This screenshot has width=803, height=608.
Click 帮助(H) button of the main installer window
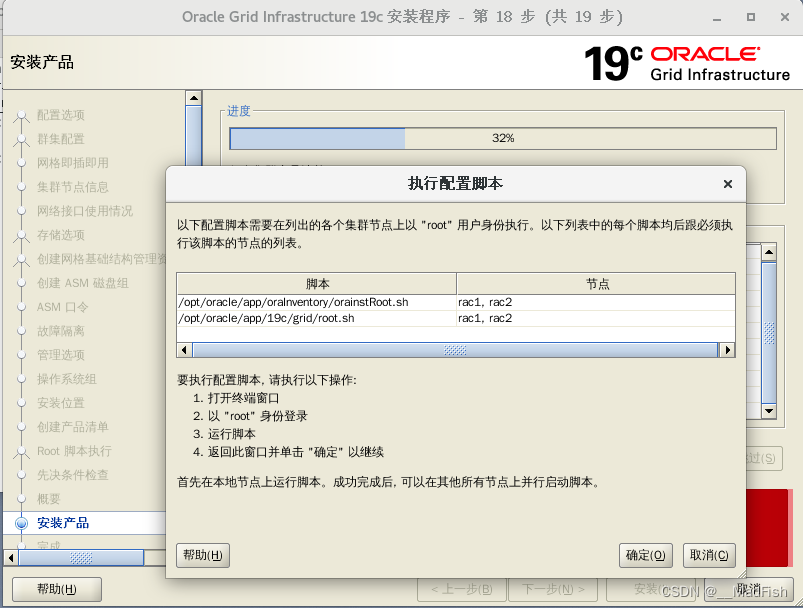57,589
